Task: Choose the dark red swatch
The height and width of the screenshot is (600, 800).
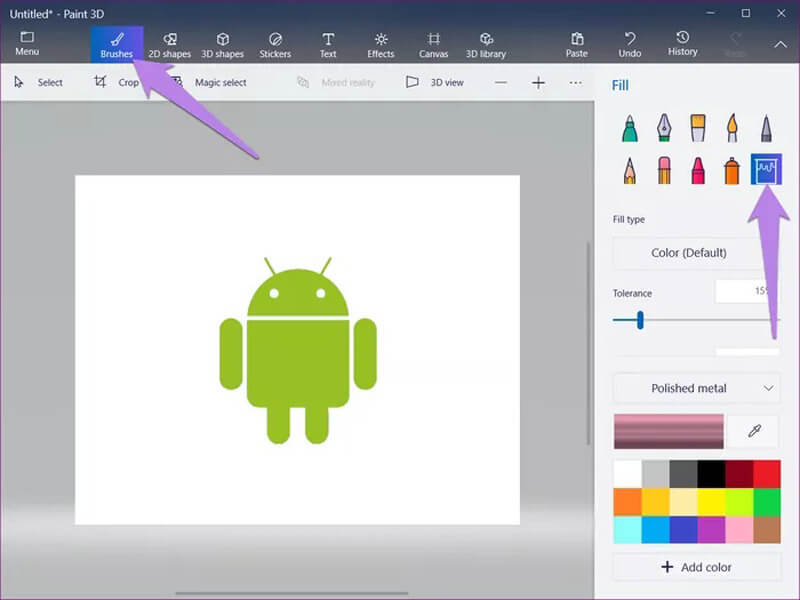Action: click(739, 474)
